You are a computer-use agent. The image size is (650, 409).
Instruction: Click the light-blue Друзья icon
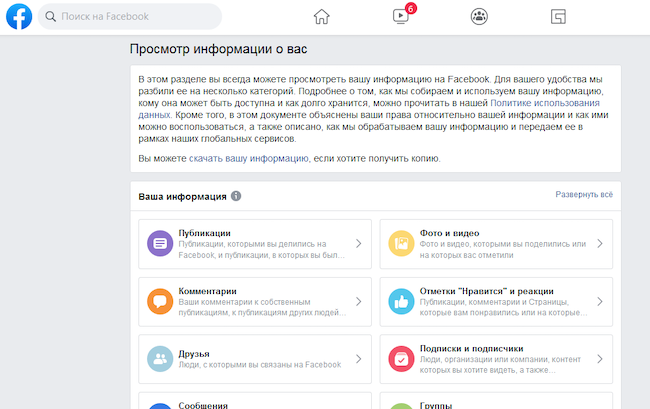point(160,359)
